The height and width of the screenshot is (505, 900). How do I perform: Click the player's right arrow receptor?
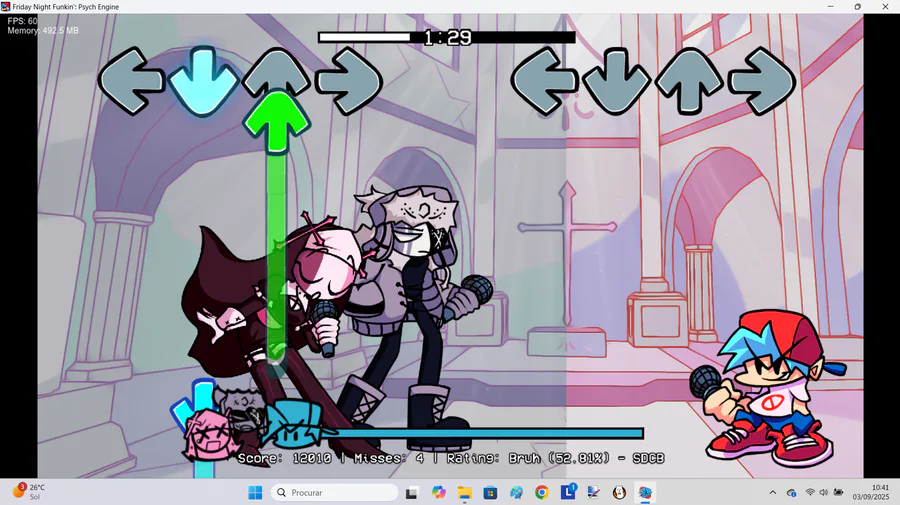pyautogui.click(x=762, y=81)
